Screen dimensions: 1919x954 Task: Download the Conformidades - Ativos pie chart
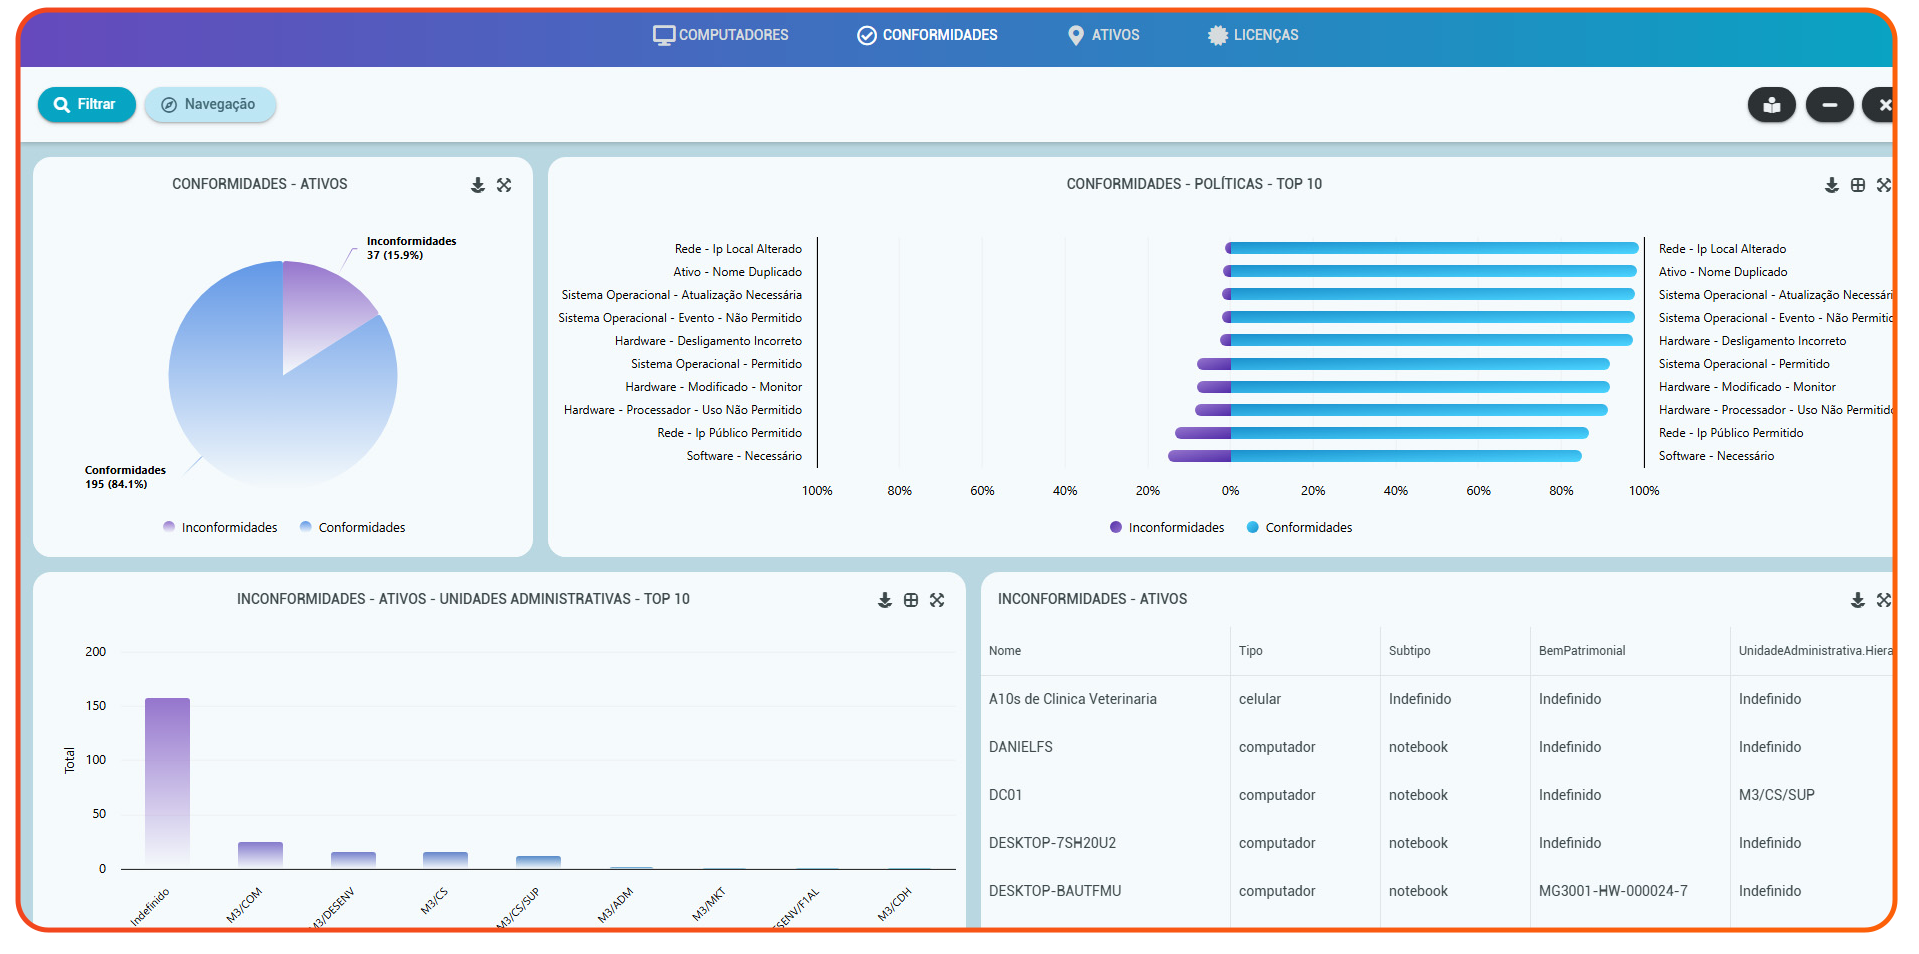point(478,185)
